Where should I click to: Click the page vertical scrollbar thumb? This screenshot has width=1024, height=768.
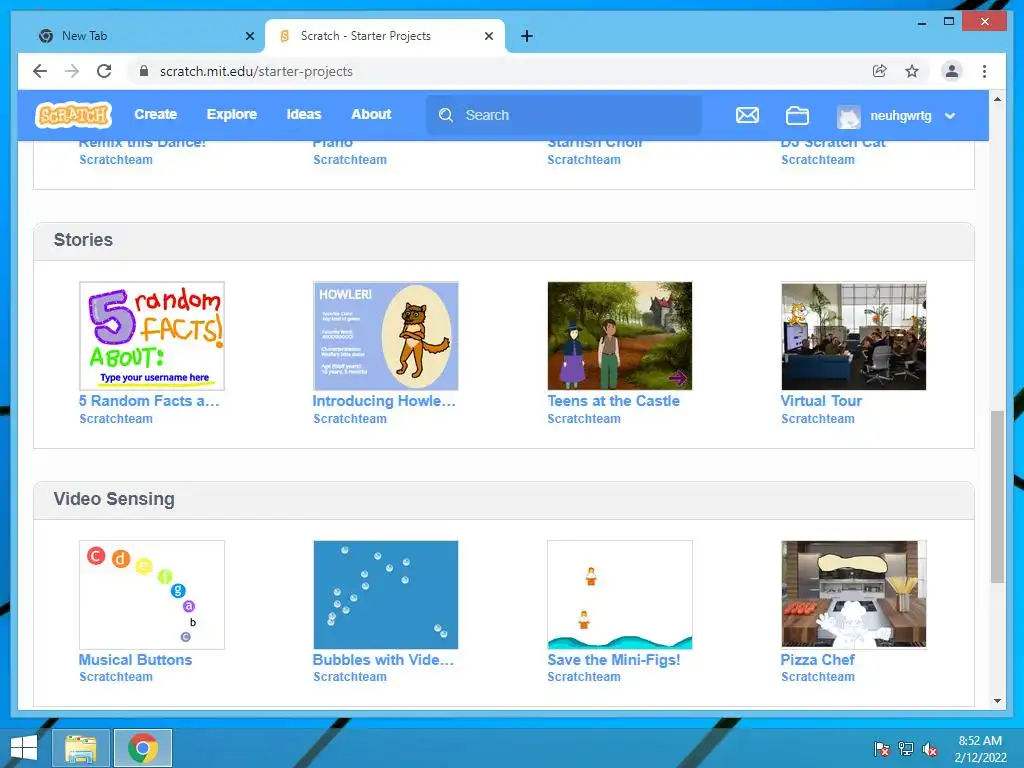(x=997, y=496)
